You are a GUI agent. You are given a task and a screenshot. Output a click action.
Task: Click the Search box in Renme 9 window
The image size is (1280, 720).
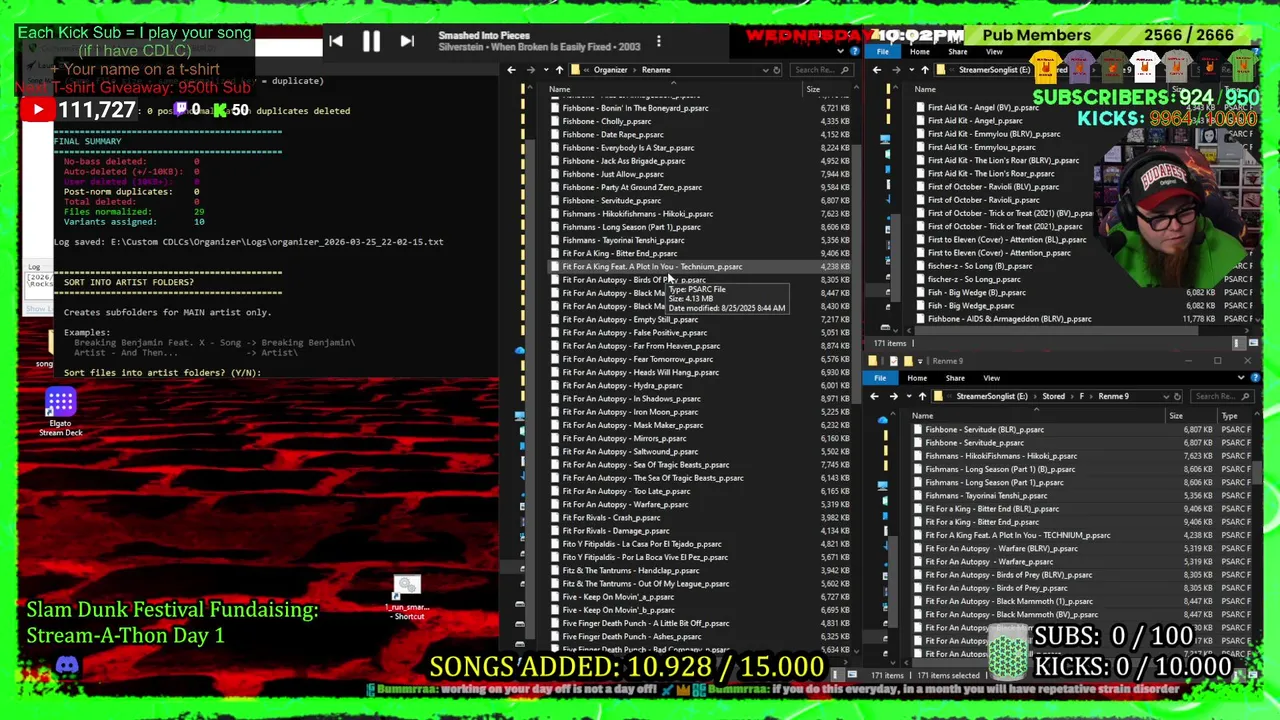click(x=1221, y=396)
